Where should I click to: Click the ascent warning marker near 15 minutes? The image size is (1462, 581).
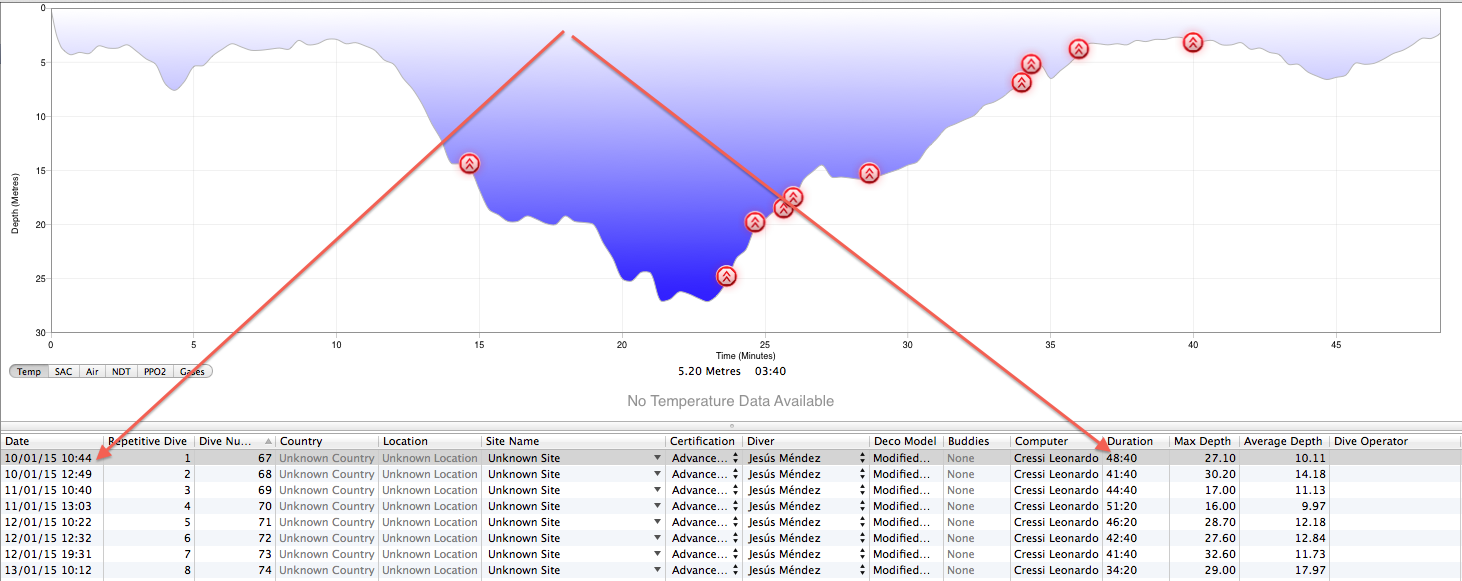pyautogui.click(x=469, y=163)
